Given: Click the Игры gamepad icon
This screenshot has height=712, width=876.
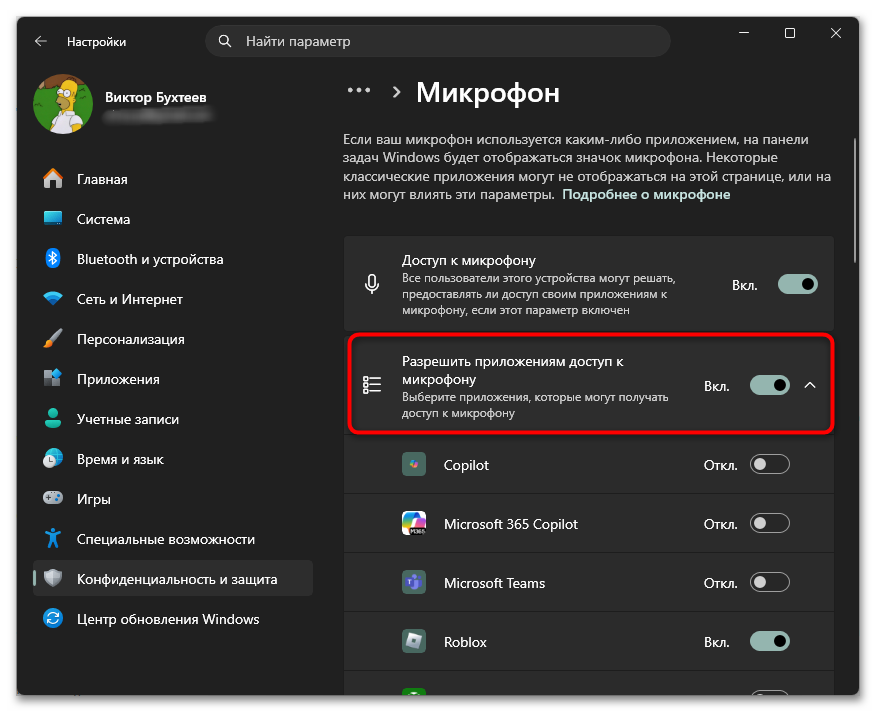Looking at the screenshot, I should tap(53, 498).
